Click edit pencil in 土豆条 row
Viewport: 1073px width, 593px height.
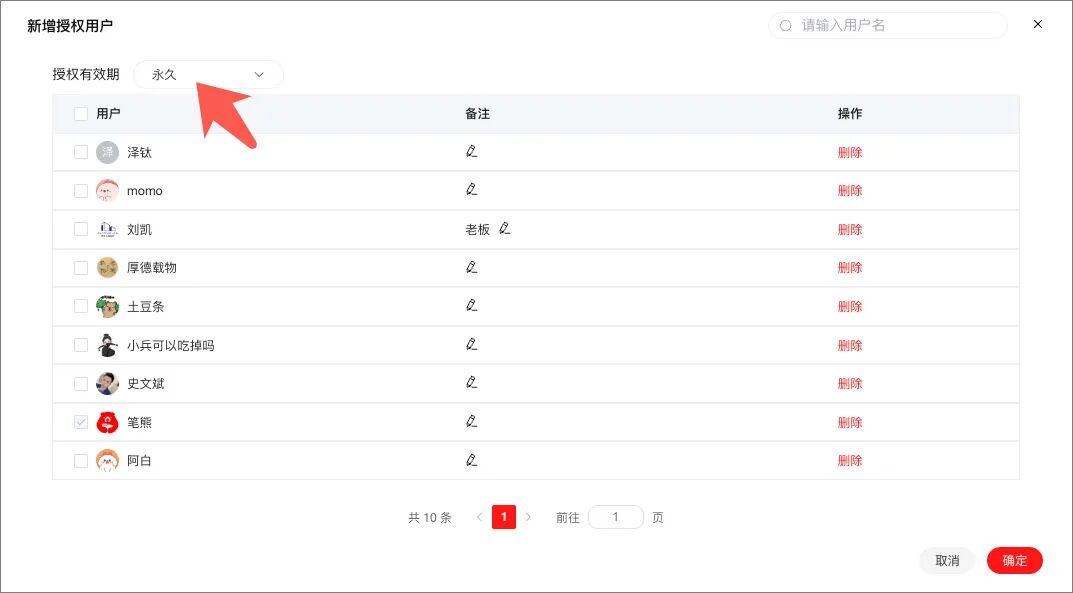pos(471,305)
